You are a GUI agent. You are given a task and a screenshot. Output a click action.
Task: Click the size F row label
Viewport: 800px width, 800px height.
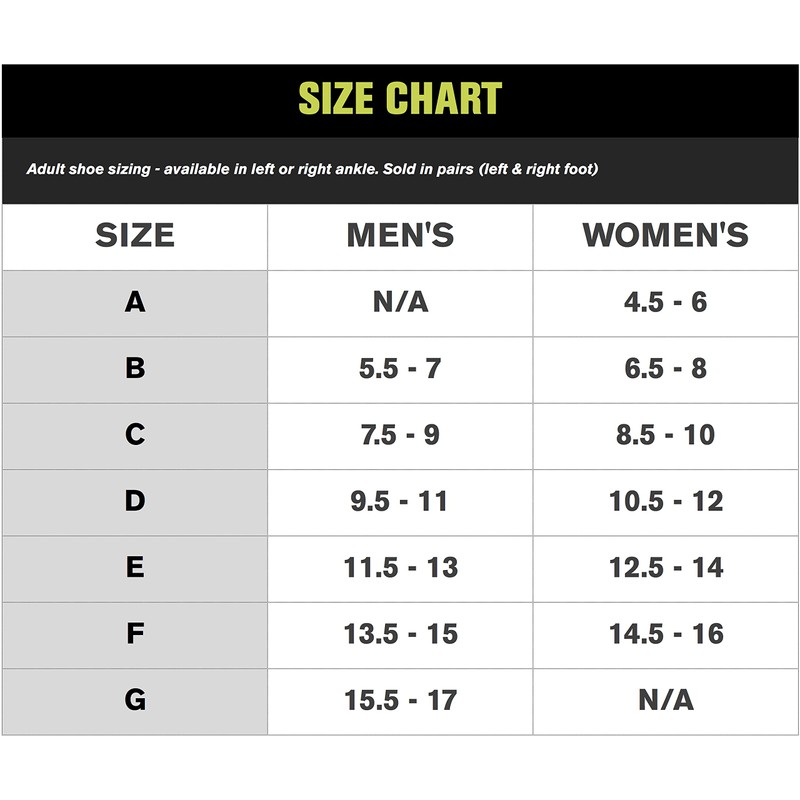(135, 634)
